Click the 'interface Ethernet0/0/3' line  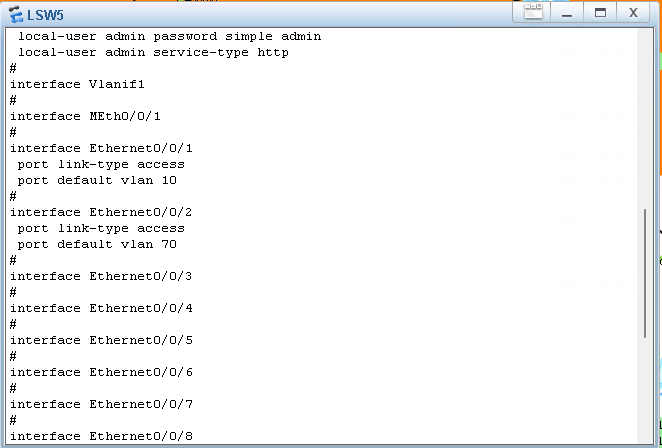[101, 276]
